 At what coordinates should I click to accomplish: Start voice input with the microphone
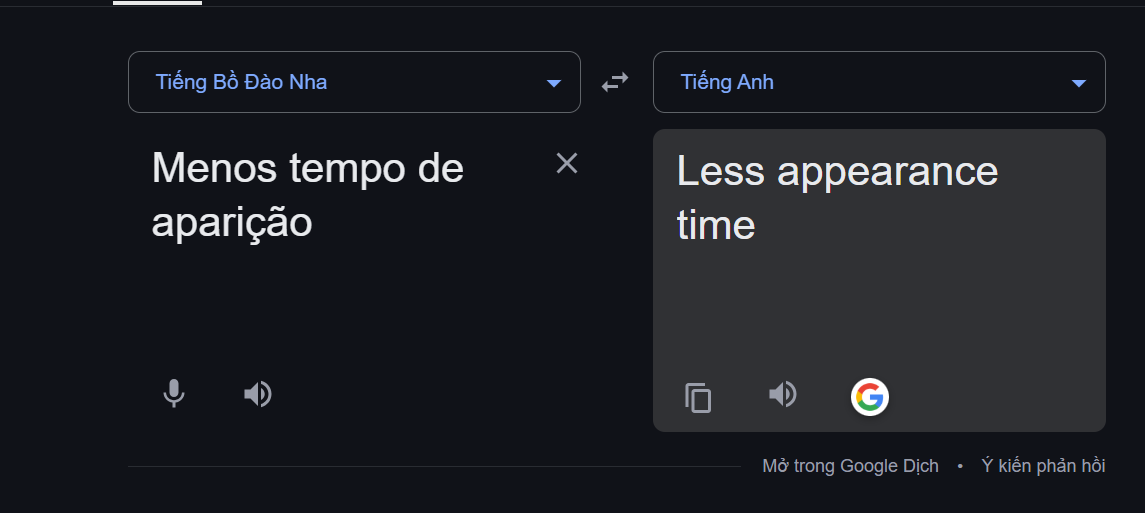(173, 394)
